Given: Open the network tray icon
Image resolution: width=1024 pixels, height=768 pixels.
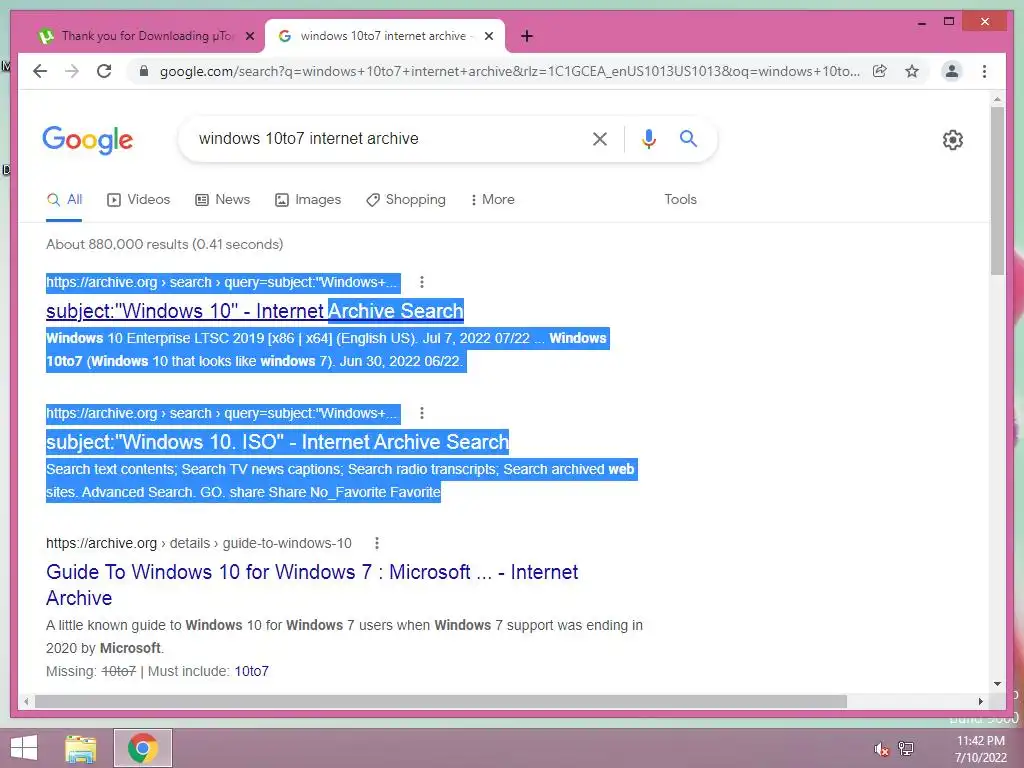Looking at the screenshot, I should (x=906, y=749).
